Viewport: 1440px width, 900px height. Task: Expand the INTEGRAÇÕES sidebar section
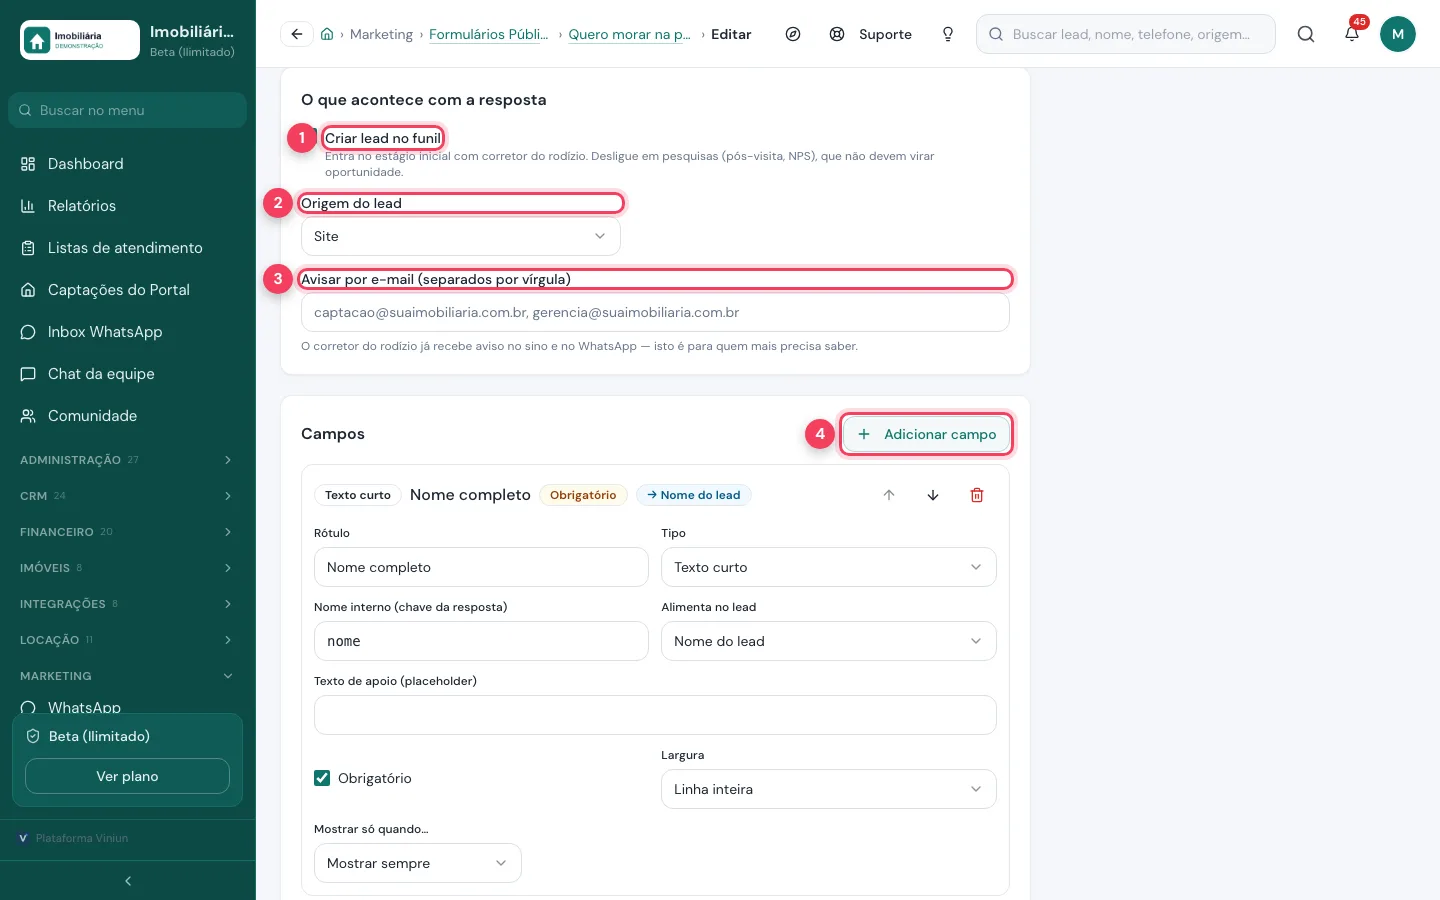coord(128,604)
